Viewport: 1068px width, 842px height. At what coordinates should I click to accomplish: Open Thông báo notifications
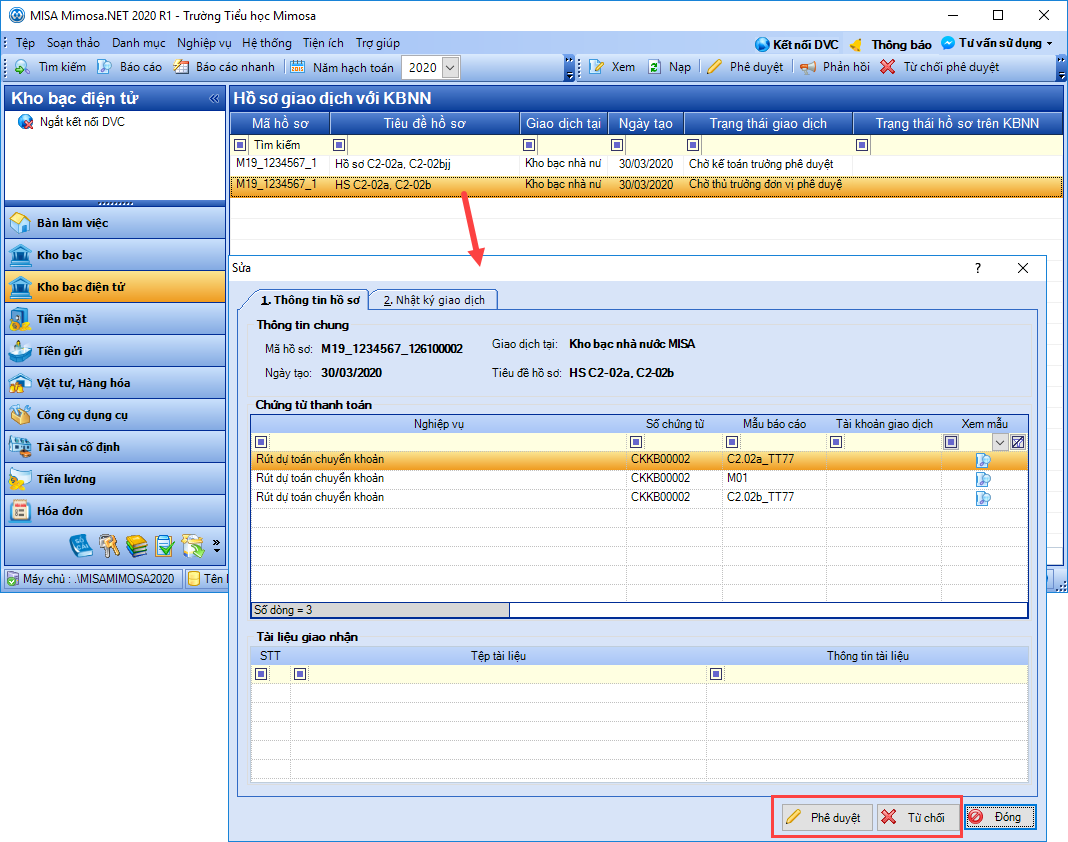point(890,44)
